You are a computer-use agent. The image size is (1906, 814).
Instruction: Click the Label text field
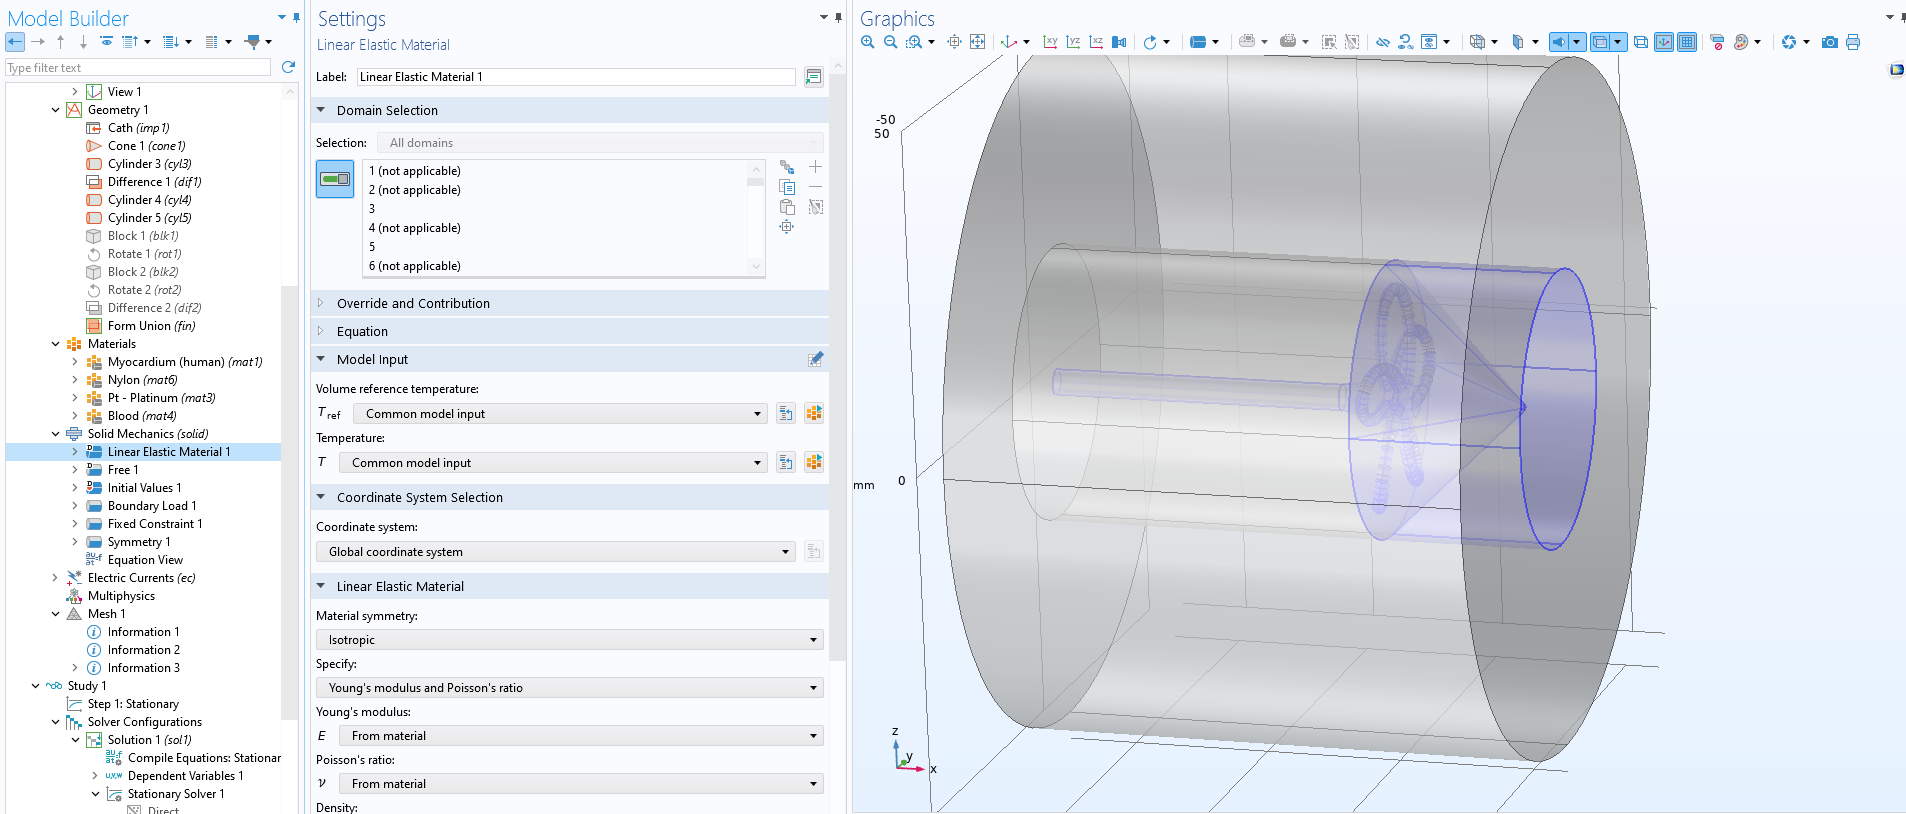click(x=575, y=77)
